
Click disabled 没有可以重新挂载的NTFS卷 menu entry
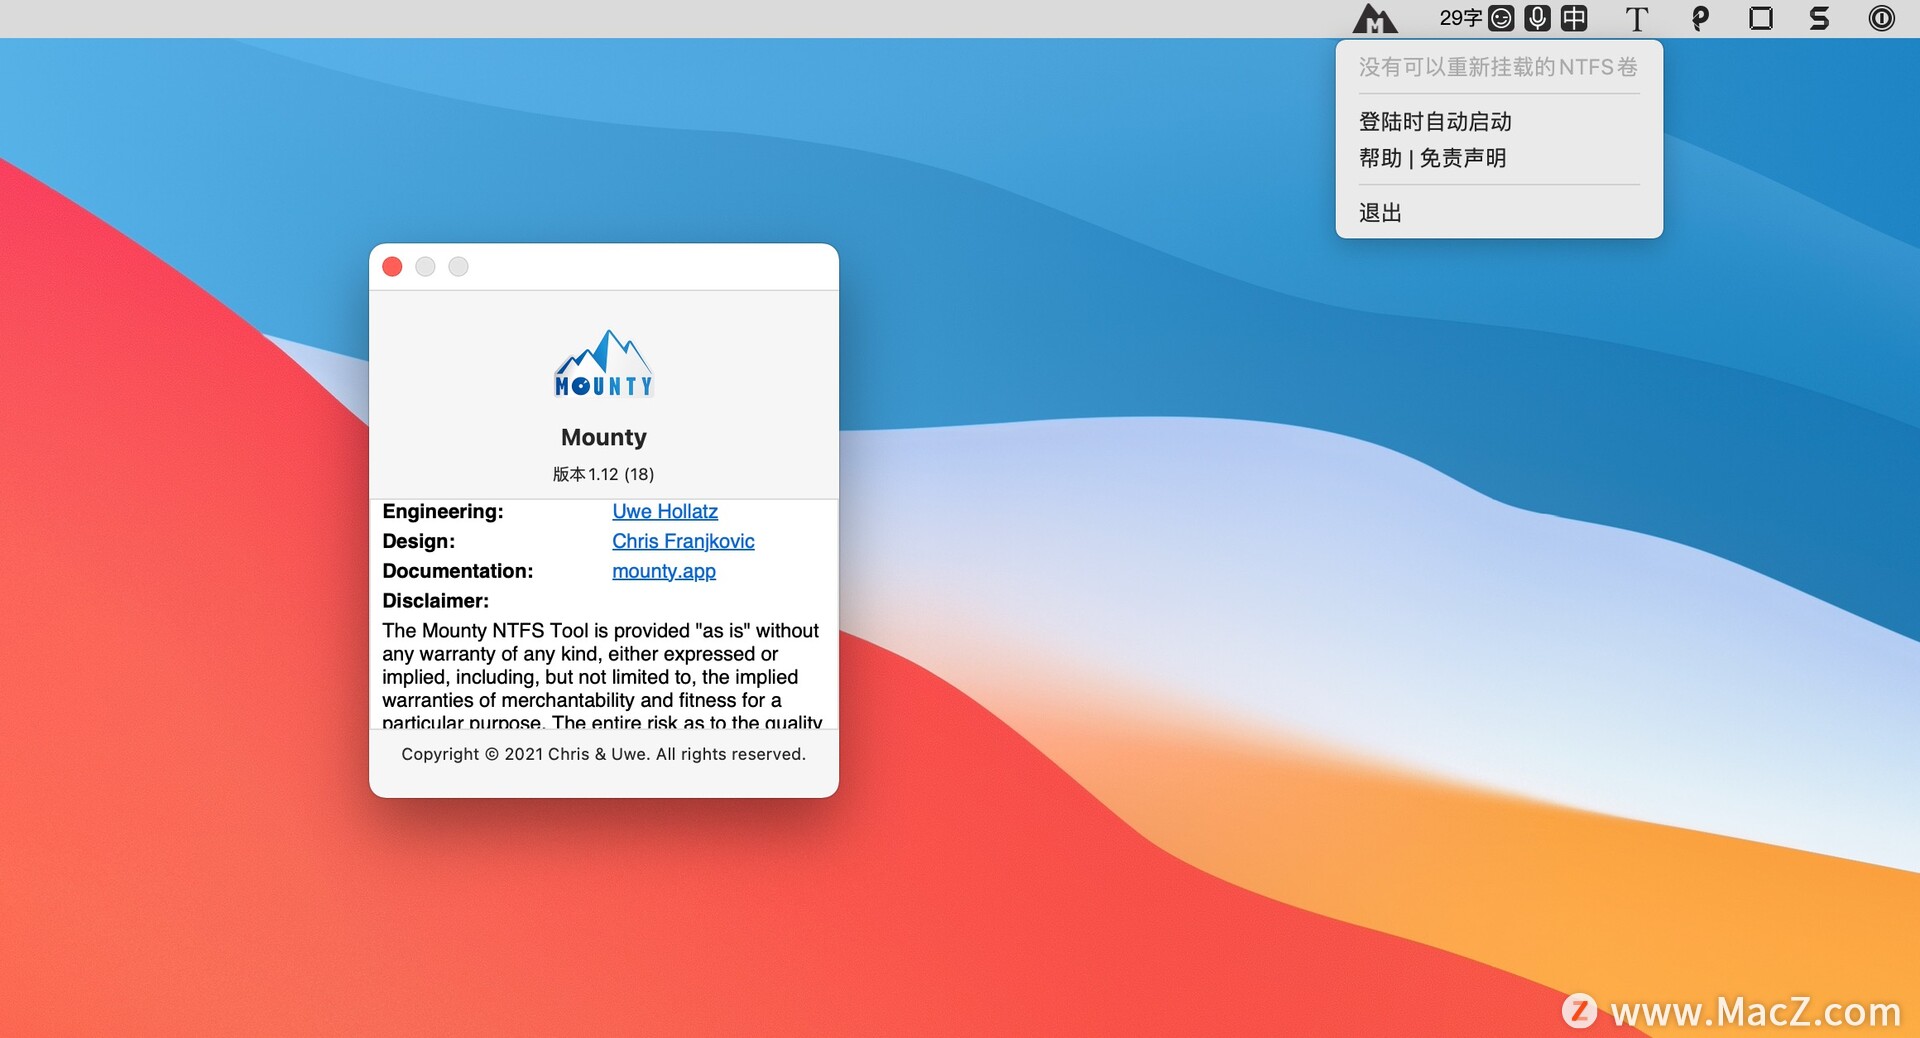[x=1499, y=67]
